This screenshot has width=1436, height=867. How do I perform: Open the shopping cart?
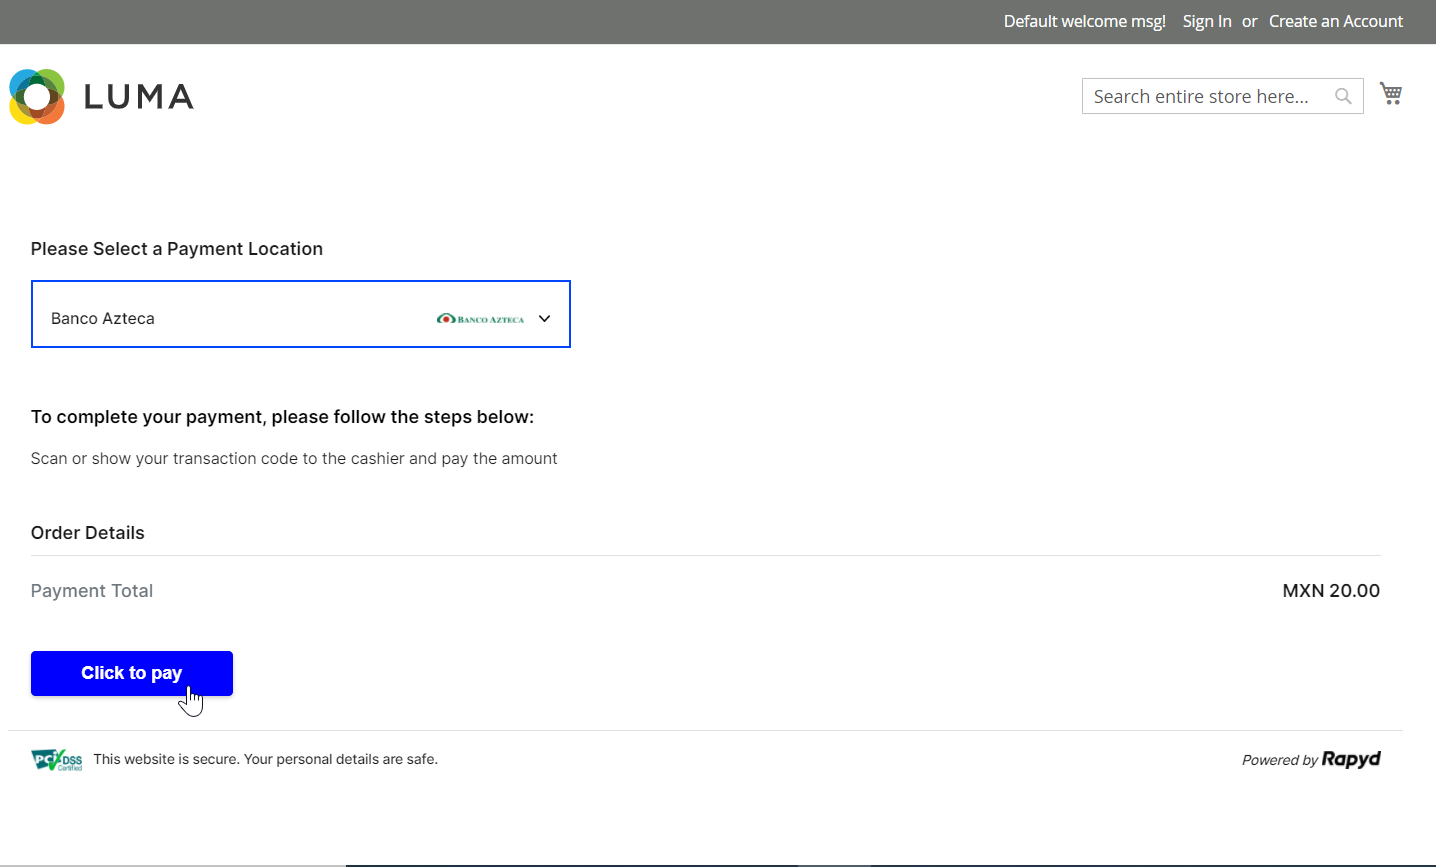pos(1390,94)
